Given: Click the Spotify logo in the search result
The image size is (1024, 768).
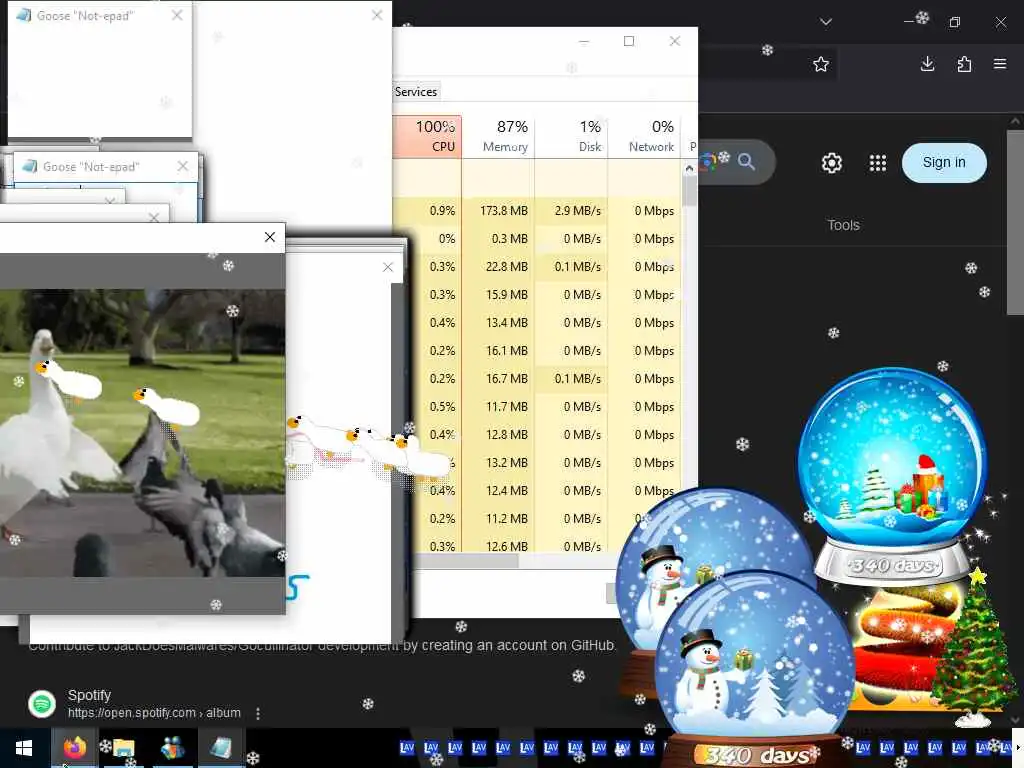Looking at the screenshot, I should [42, 704].
